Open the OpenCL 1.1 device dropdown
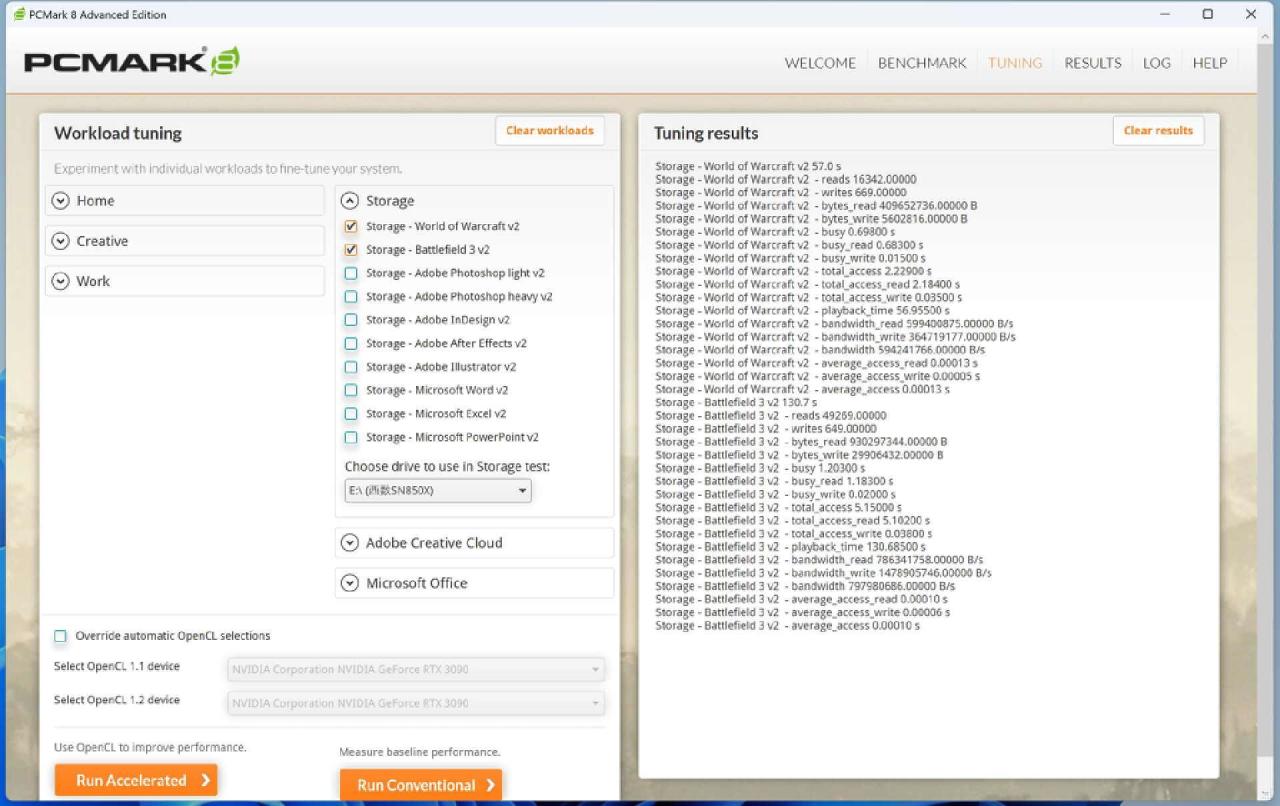The height and width of the screenshot is (806, 1280). (x=416, y=669)
